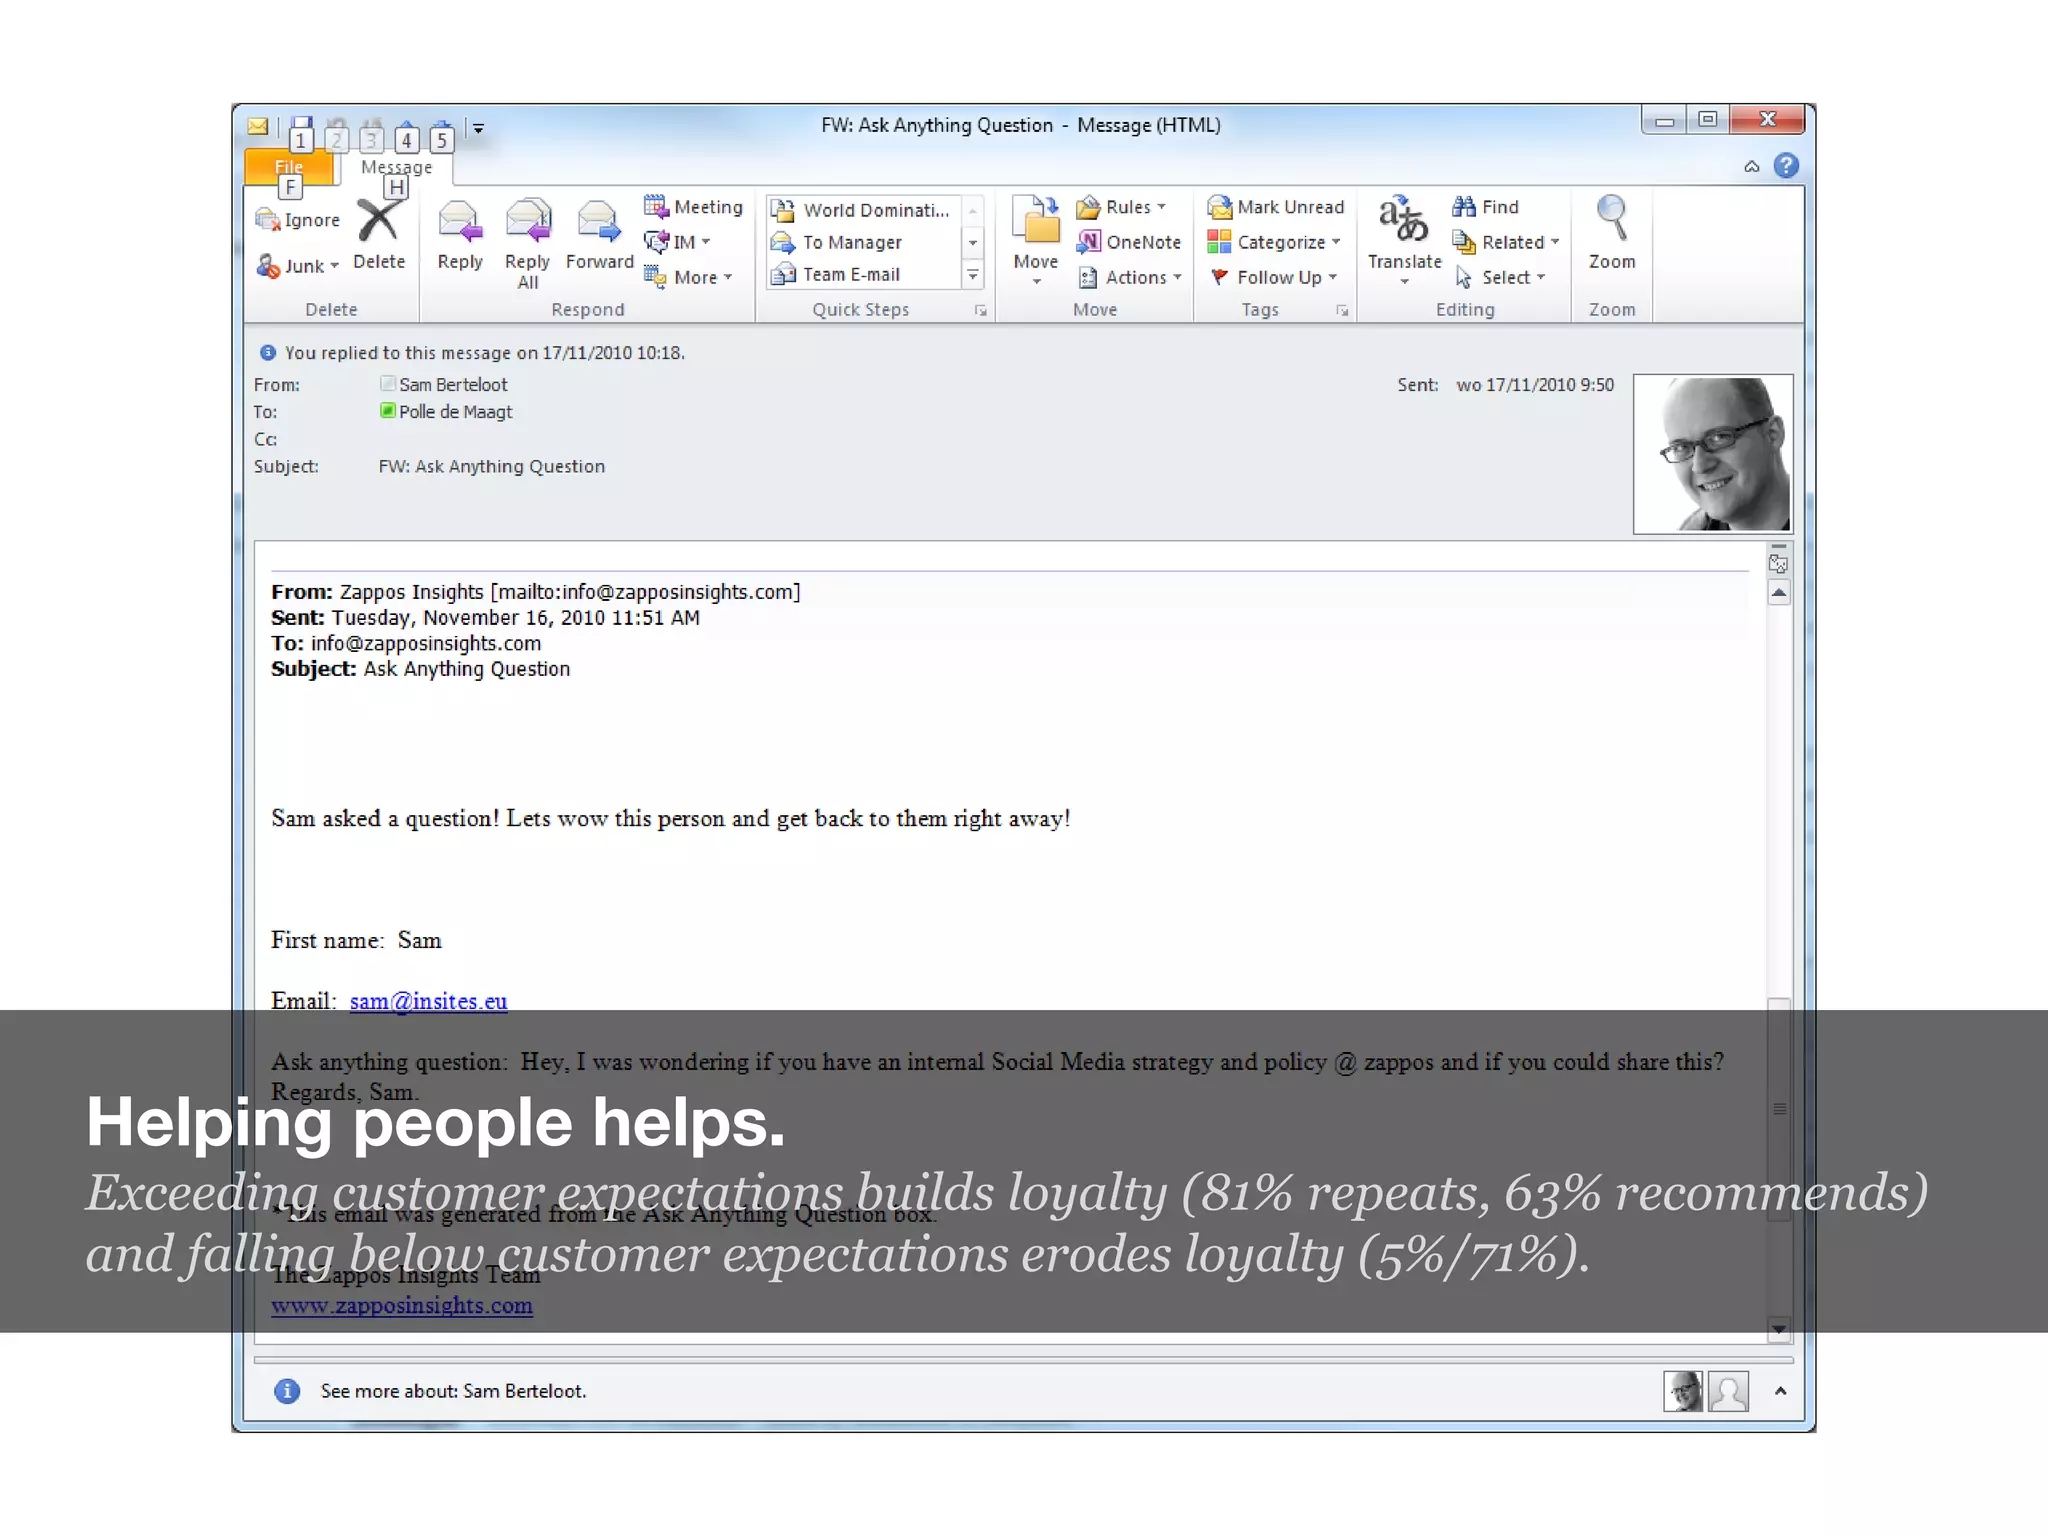The image size is (2048, 1536).
Task: Open the Rules dropdown
Action: pos(1121,207)
